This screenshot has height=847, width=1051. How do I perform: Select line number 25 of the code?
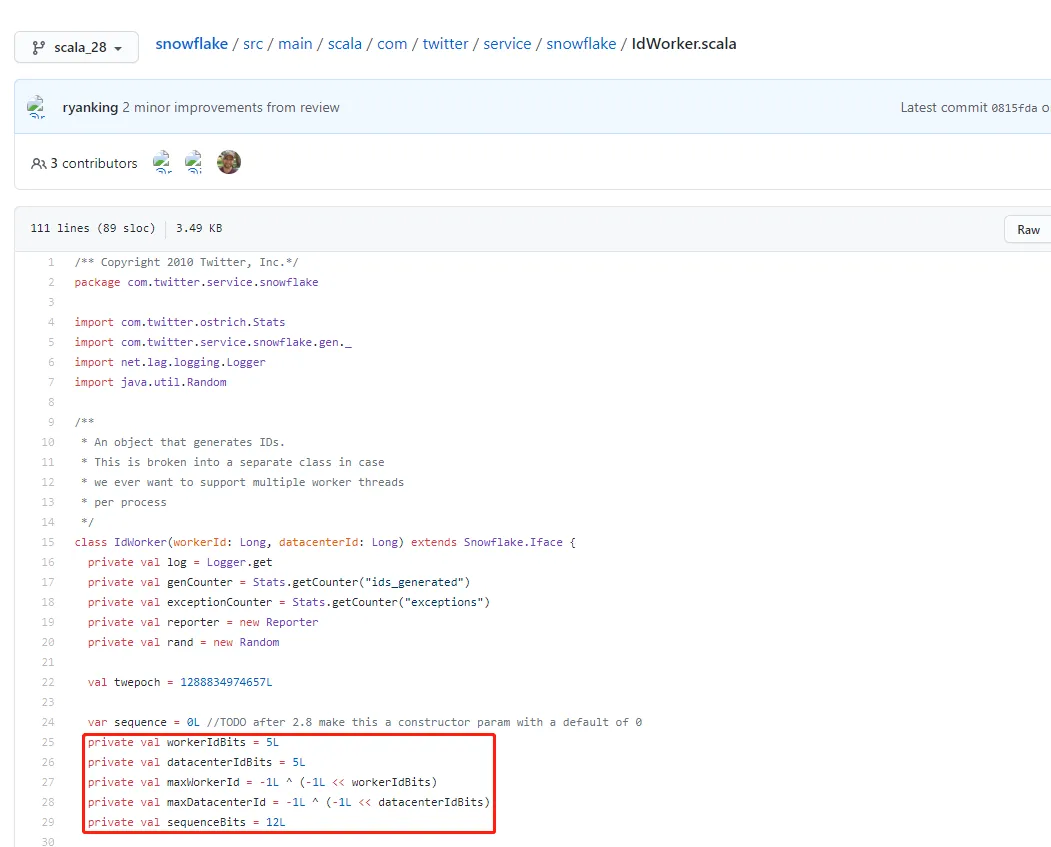tap(48, 742)
